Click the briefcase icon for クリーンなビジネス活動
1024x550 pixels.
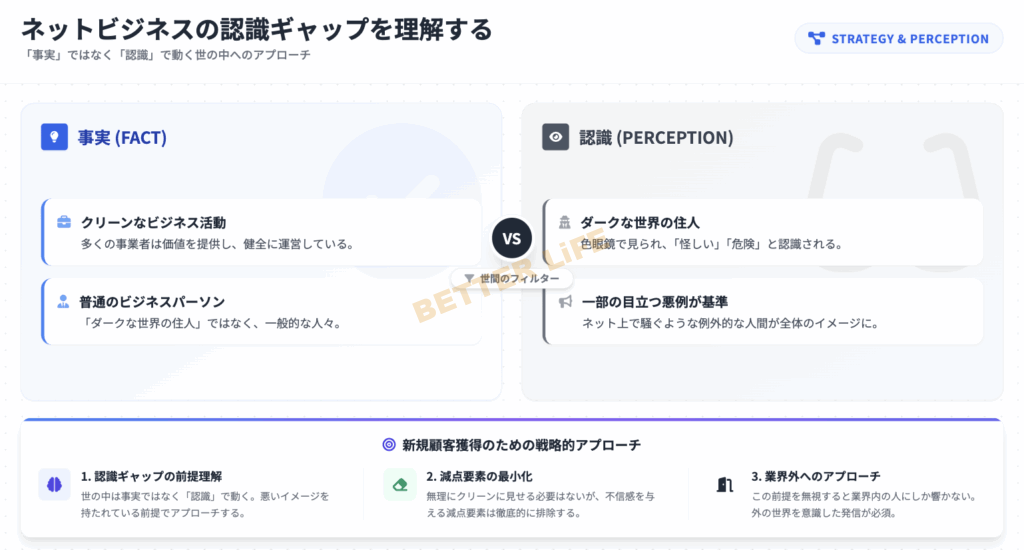click(x=64, y=222)
